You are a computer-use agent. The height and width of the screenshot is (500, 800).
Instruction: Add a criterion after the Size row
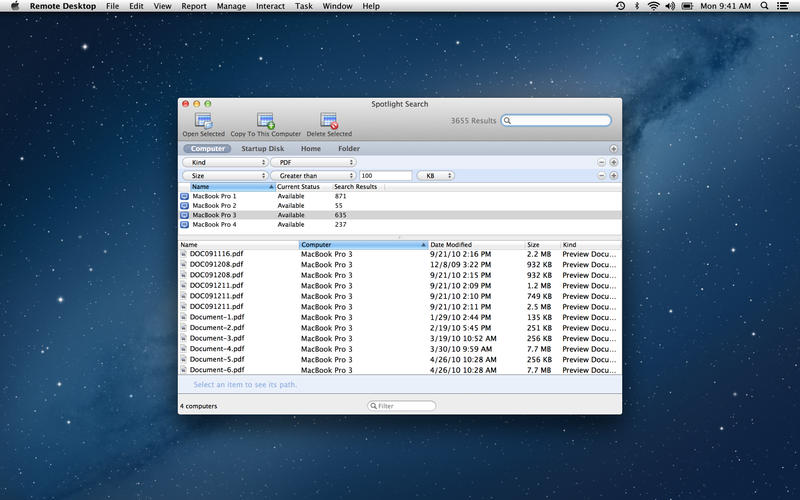pyautogui.click(x=613, y=176)
